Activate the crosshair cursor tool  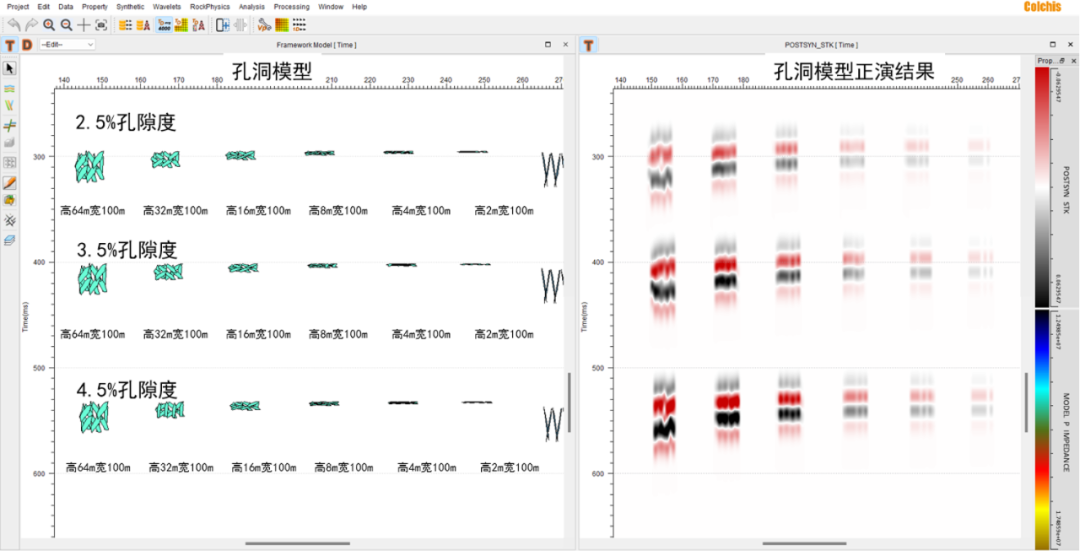click(83, 25)
